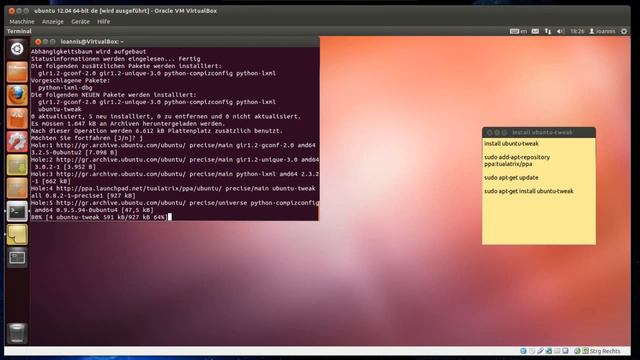Click terminal line 'Abhängigkeitsbaum wird aufgebaut'

pyautogui.click(x=89, y=52)
